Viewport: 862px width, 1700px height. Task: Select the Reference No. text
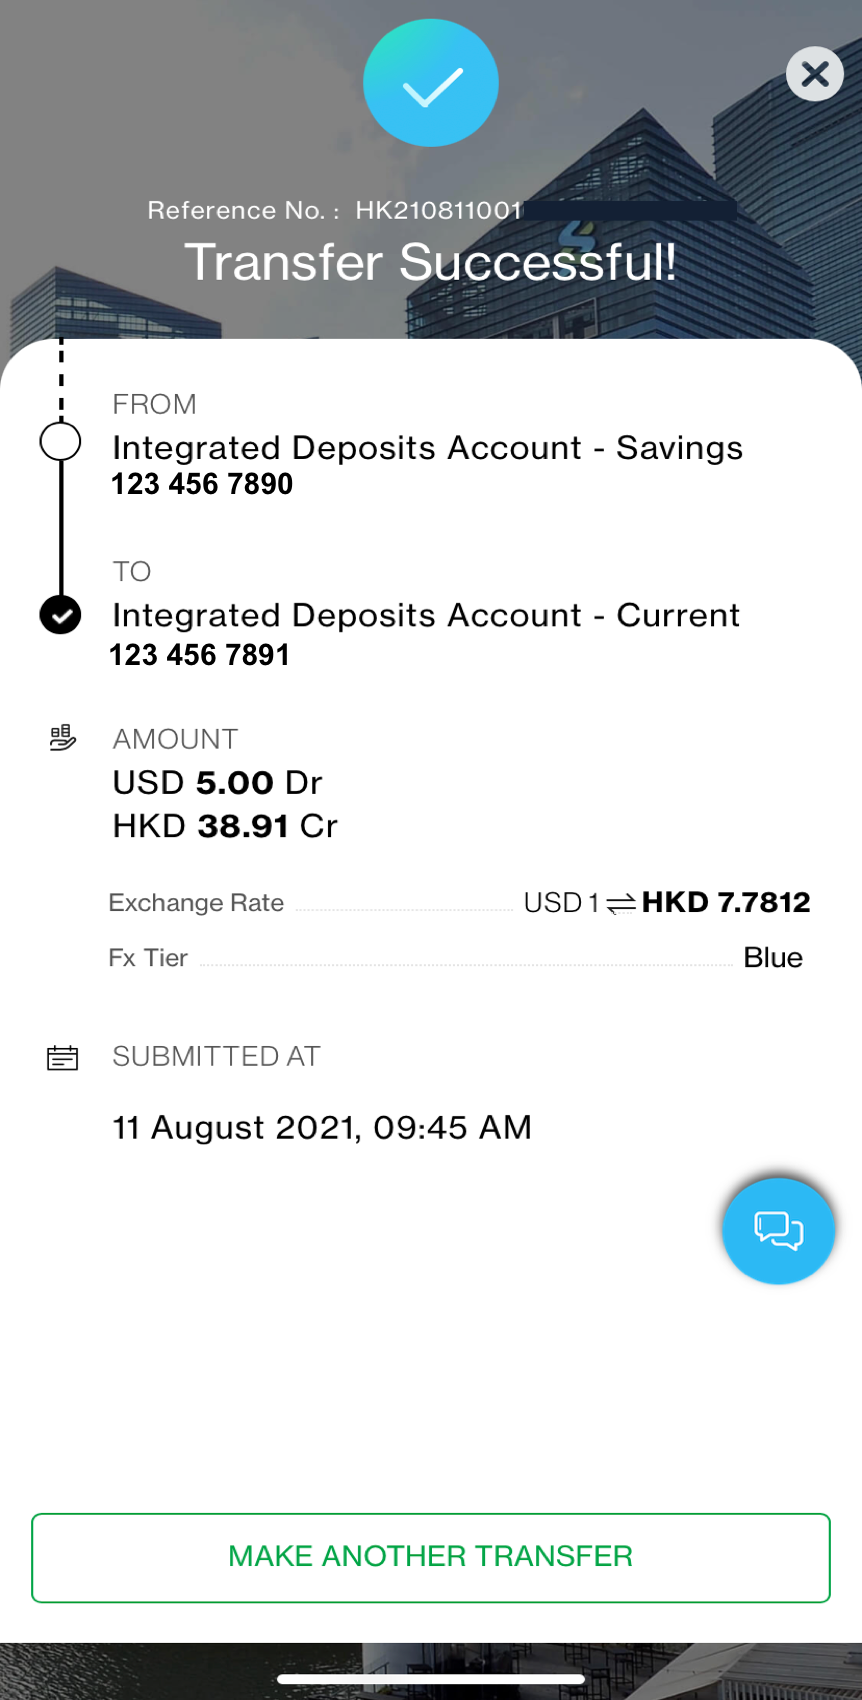coord(335,211)
